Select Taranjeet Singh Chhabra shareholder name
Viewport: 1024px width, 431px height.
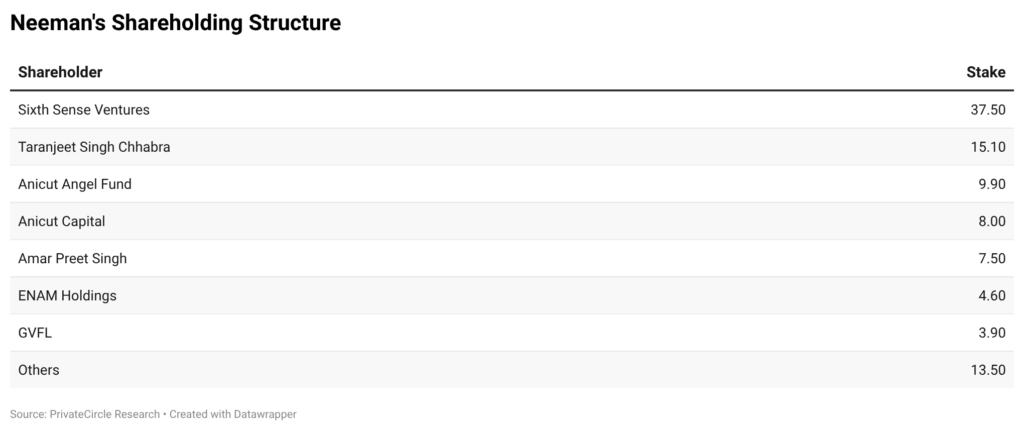tap(94, 147)
